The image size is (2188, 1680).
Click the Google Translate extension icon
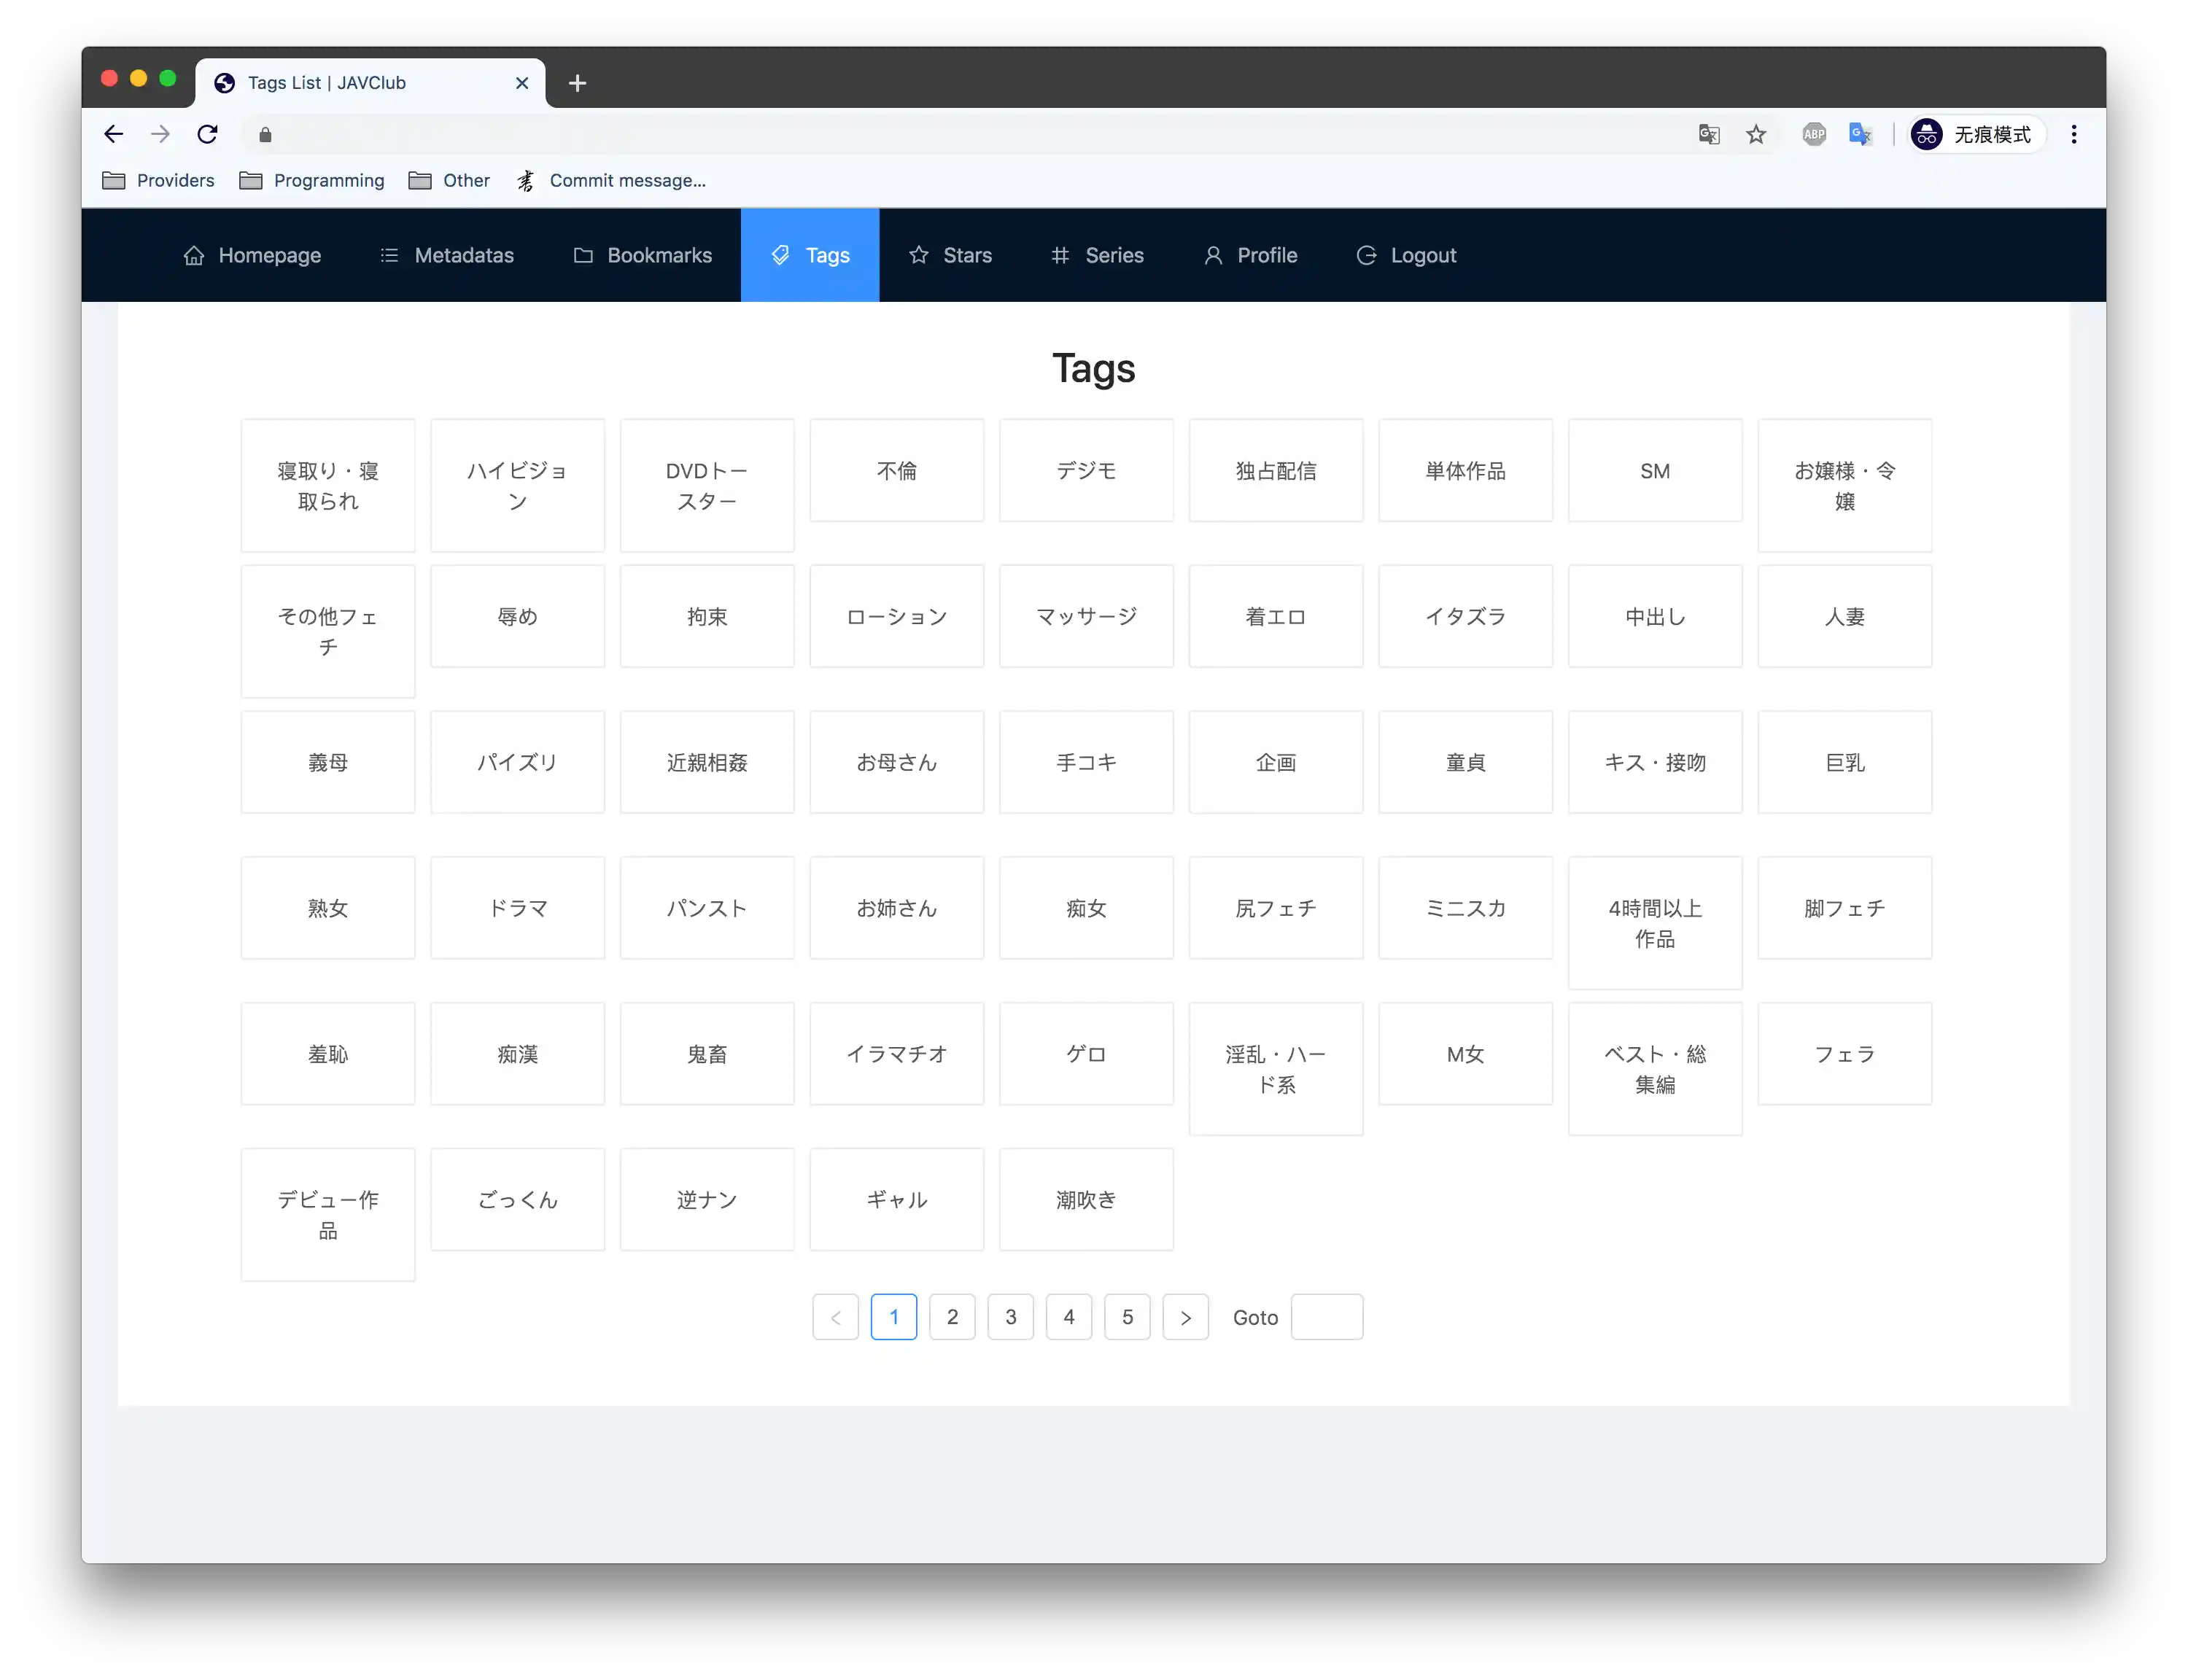[1860, 134]
